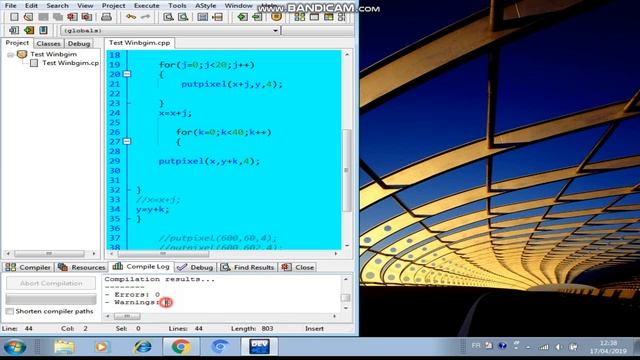Click the taskbar clock showing 17/04/2019
The width and height of the screenshot is (640, 360).
coord(608,347)
